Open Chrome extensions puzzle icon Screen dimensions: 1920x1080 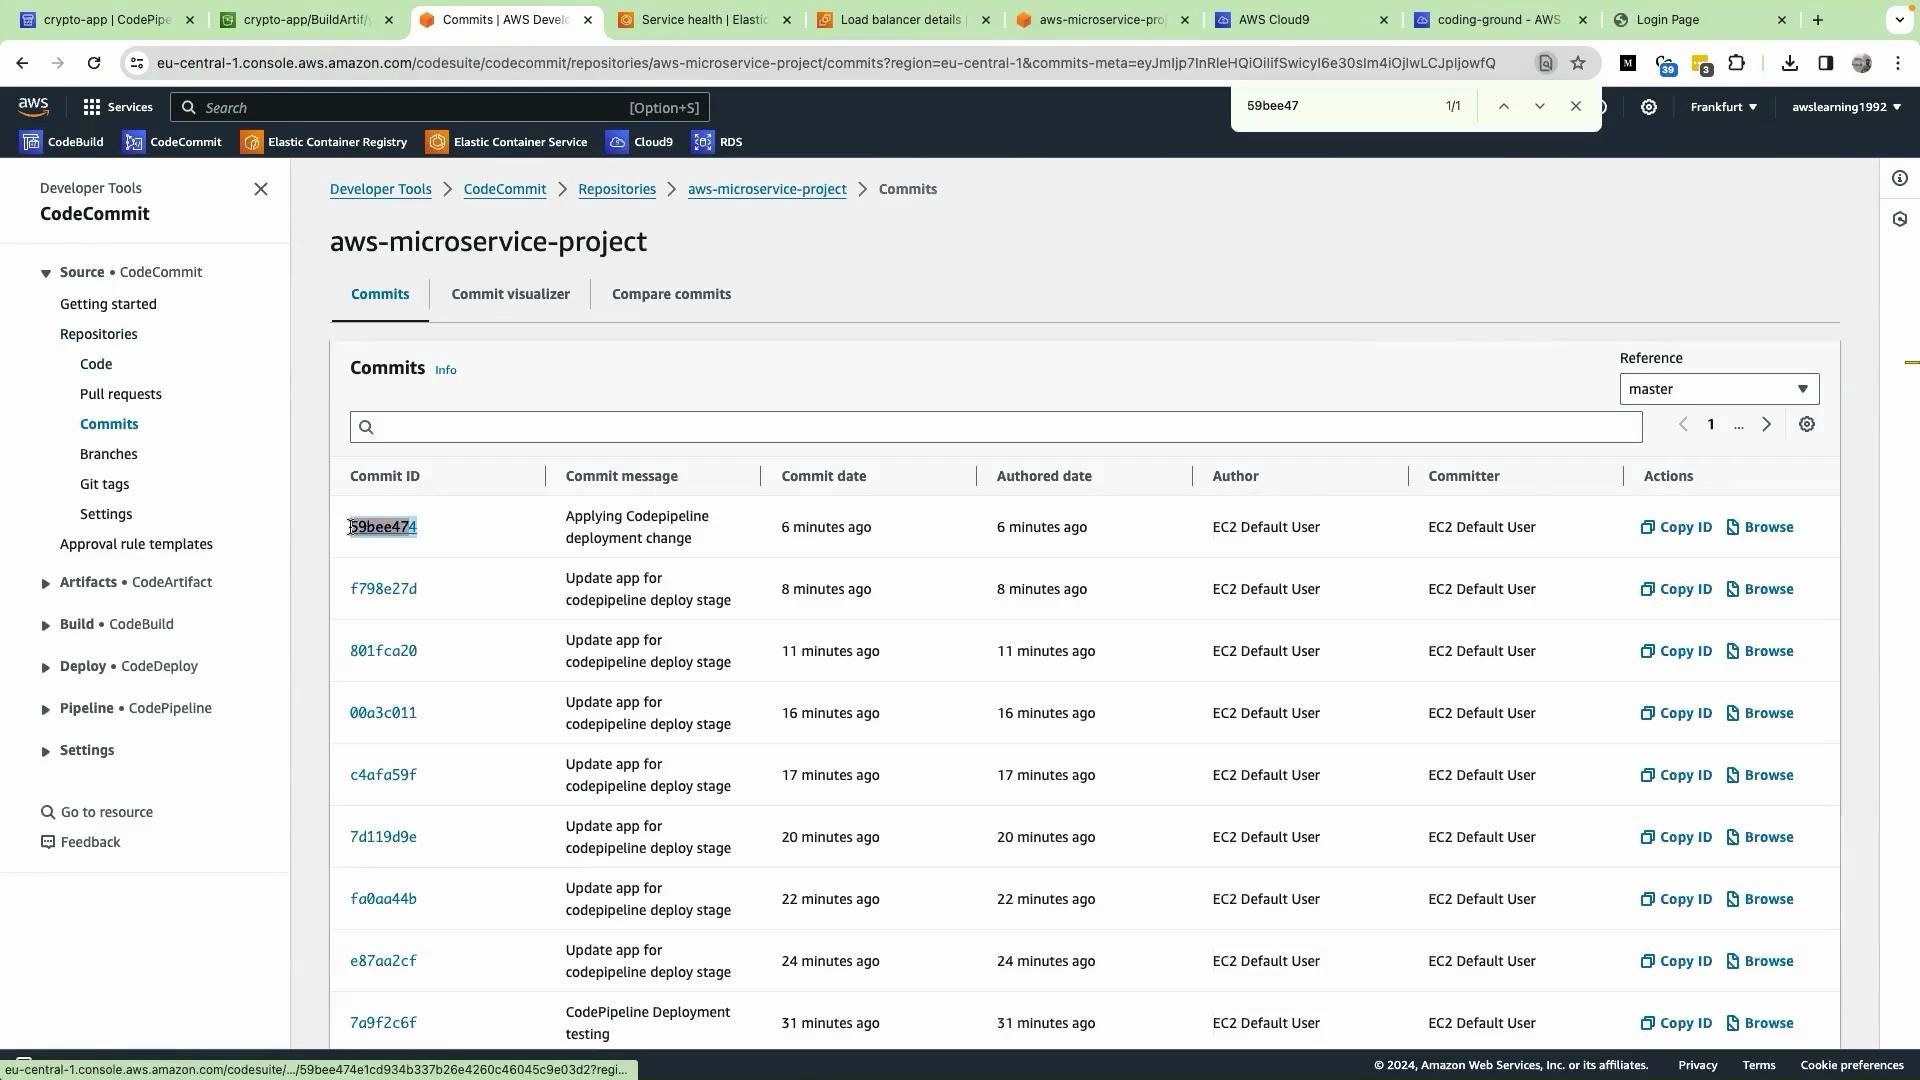[1737, 63]
